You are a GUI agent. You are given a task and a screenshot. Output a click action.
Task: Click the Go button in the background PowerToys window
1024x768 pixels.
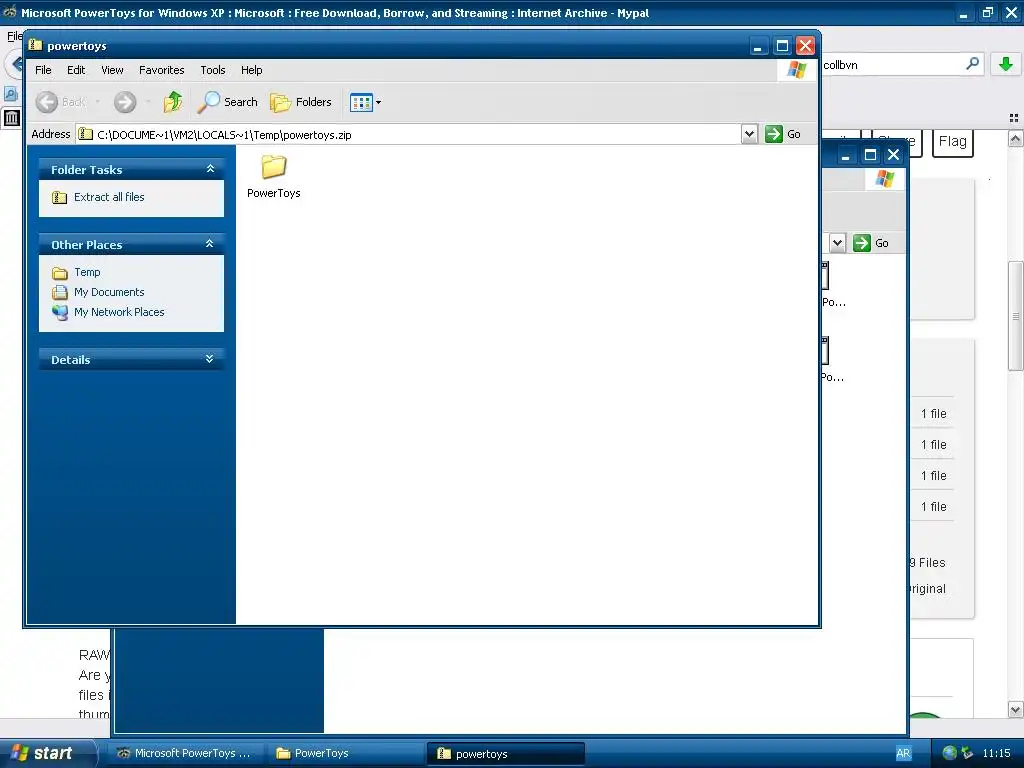(872, 243)
